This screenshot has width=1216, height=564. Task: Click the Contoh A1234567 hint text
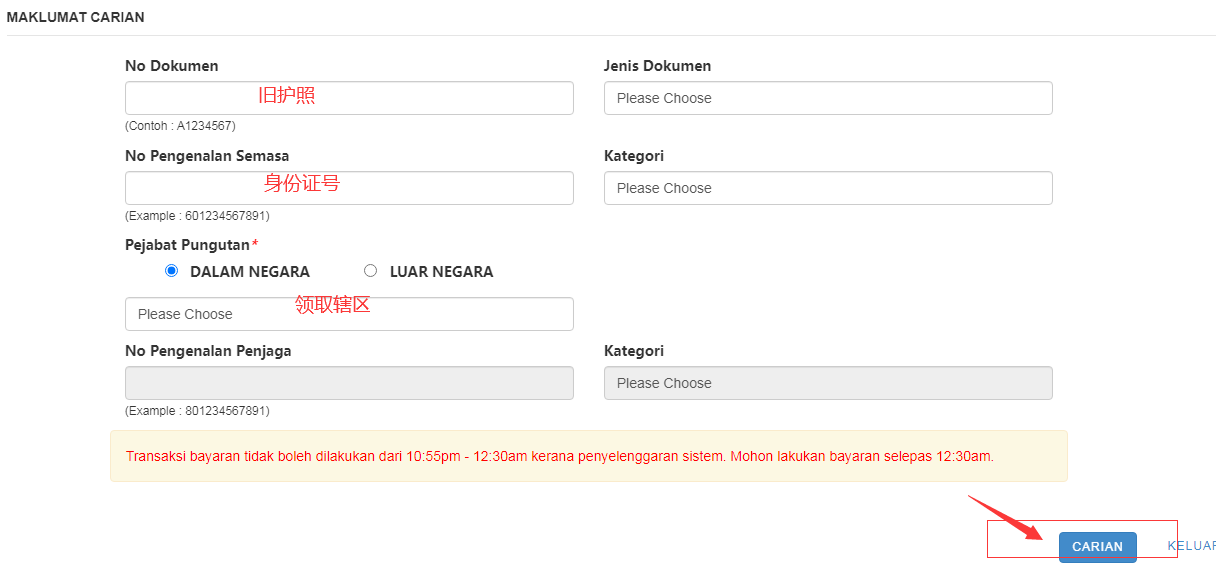(180, 126)
